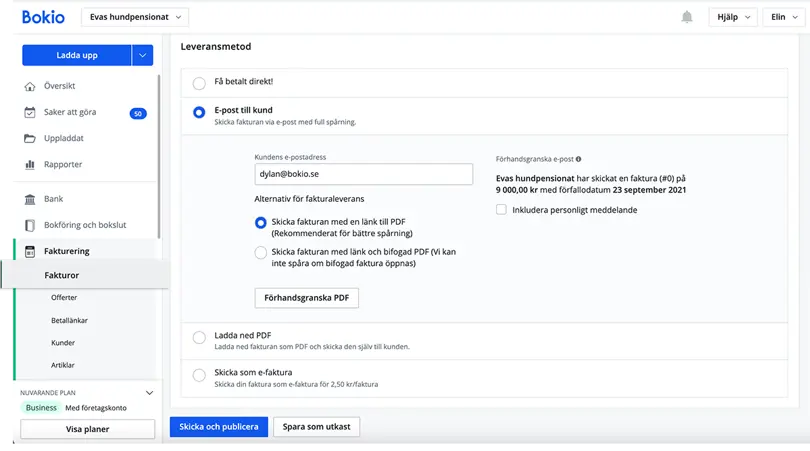
Task: Open Saker att göra checklist icon
Action: 30,112
